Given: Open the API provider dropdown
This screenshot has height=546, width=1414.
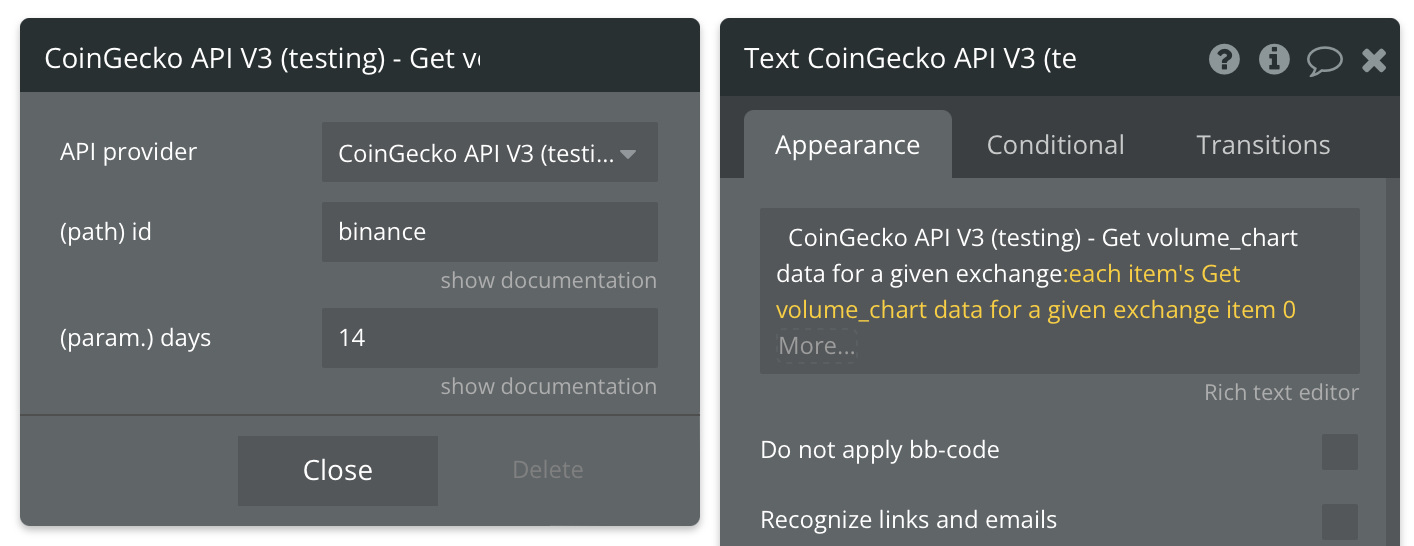Looking at the screenshot, I should (489, 153).
